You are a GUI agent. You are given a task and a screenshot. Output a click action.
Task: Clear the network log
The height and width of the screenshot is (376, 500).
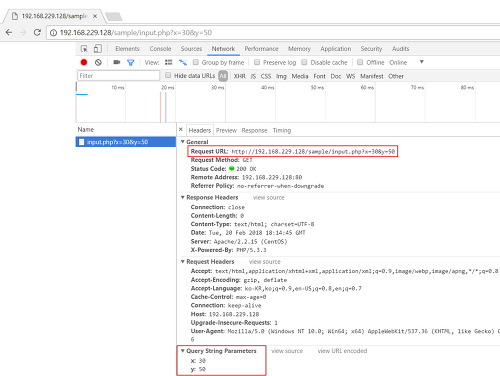pyautogui.click(x=98, y=62)
